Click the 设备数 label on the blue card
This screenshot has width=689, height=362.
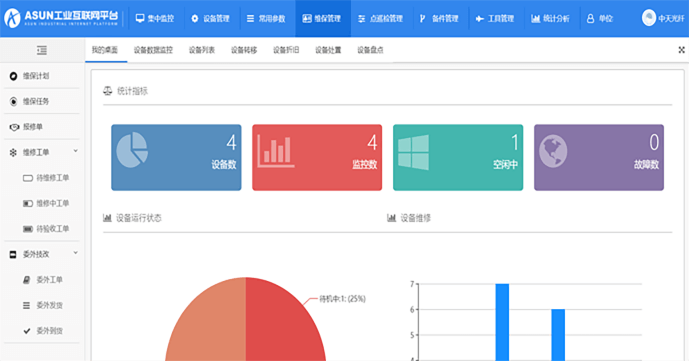224,165
